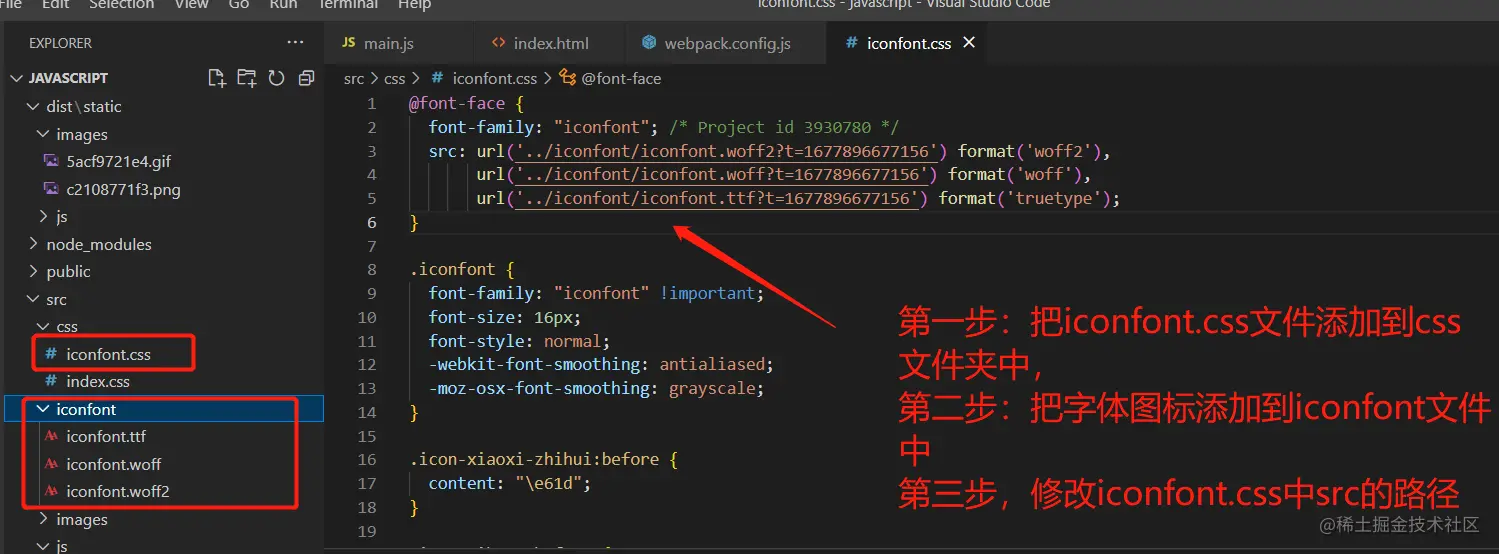This screenshot has width=1499, height=554.
Task: Switch to index.html tab
Action: pos(551,43)
